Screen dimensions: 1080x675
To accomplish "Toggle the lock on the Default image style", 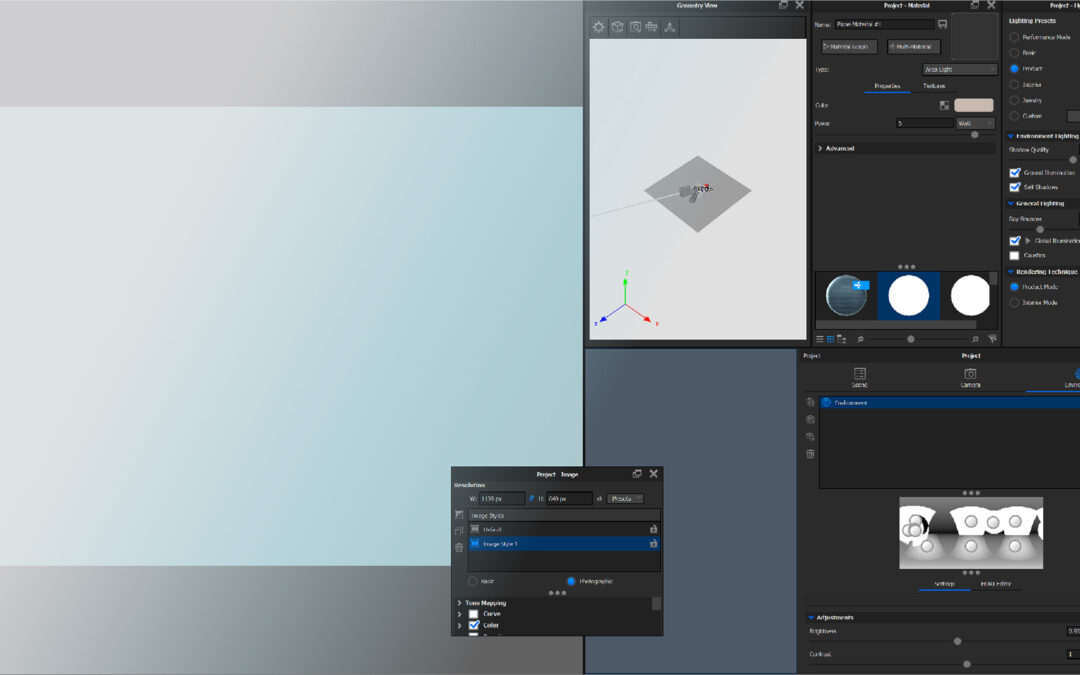I will click(x=653, y=529).
